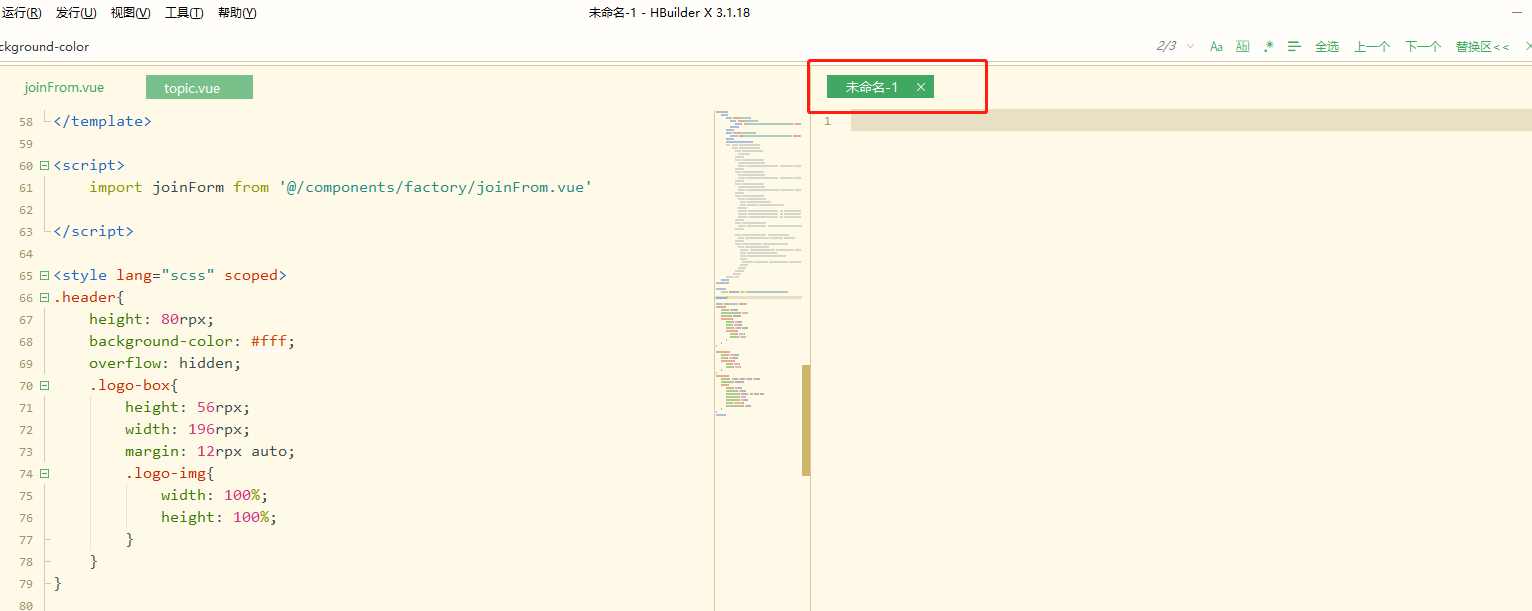The image size is (1532, 611).
Task: Click the background-color: #fff; line
Action: [x=192, y=341]
